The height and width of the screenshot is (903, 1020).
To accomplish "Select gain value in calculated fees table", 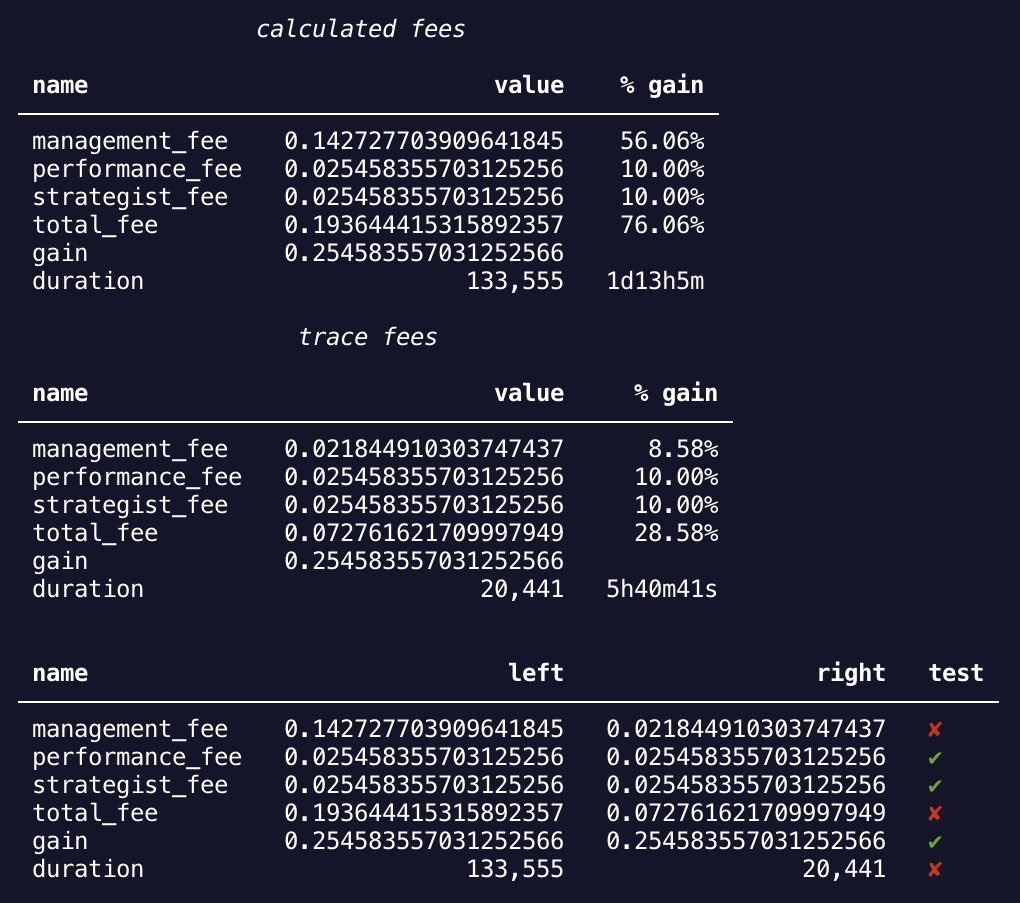I will click(424, 253).
